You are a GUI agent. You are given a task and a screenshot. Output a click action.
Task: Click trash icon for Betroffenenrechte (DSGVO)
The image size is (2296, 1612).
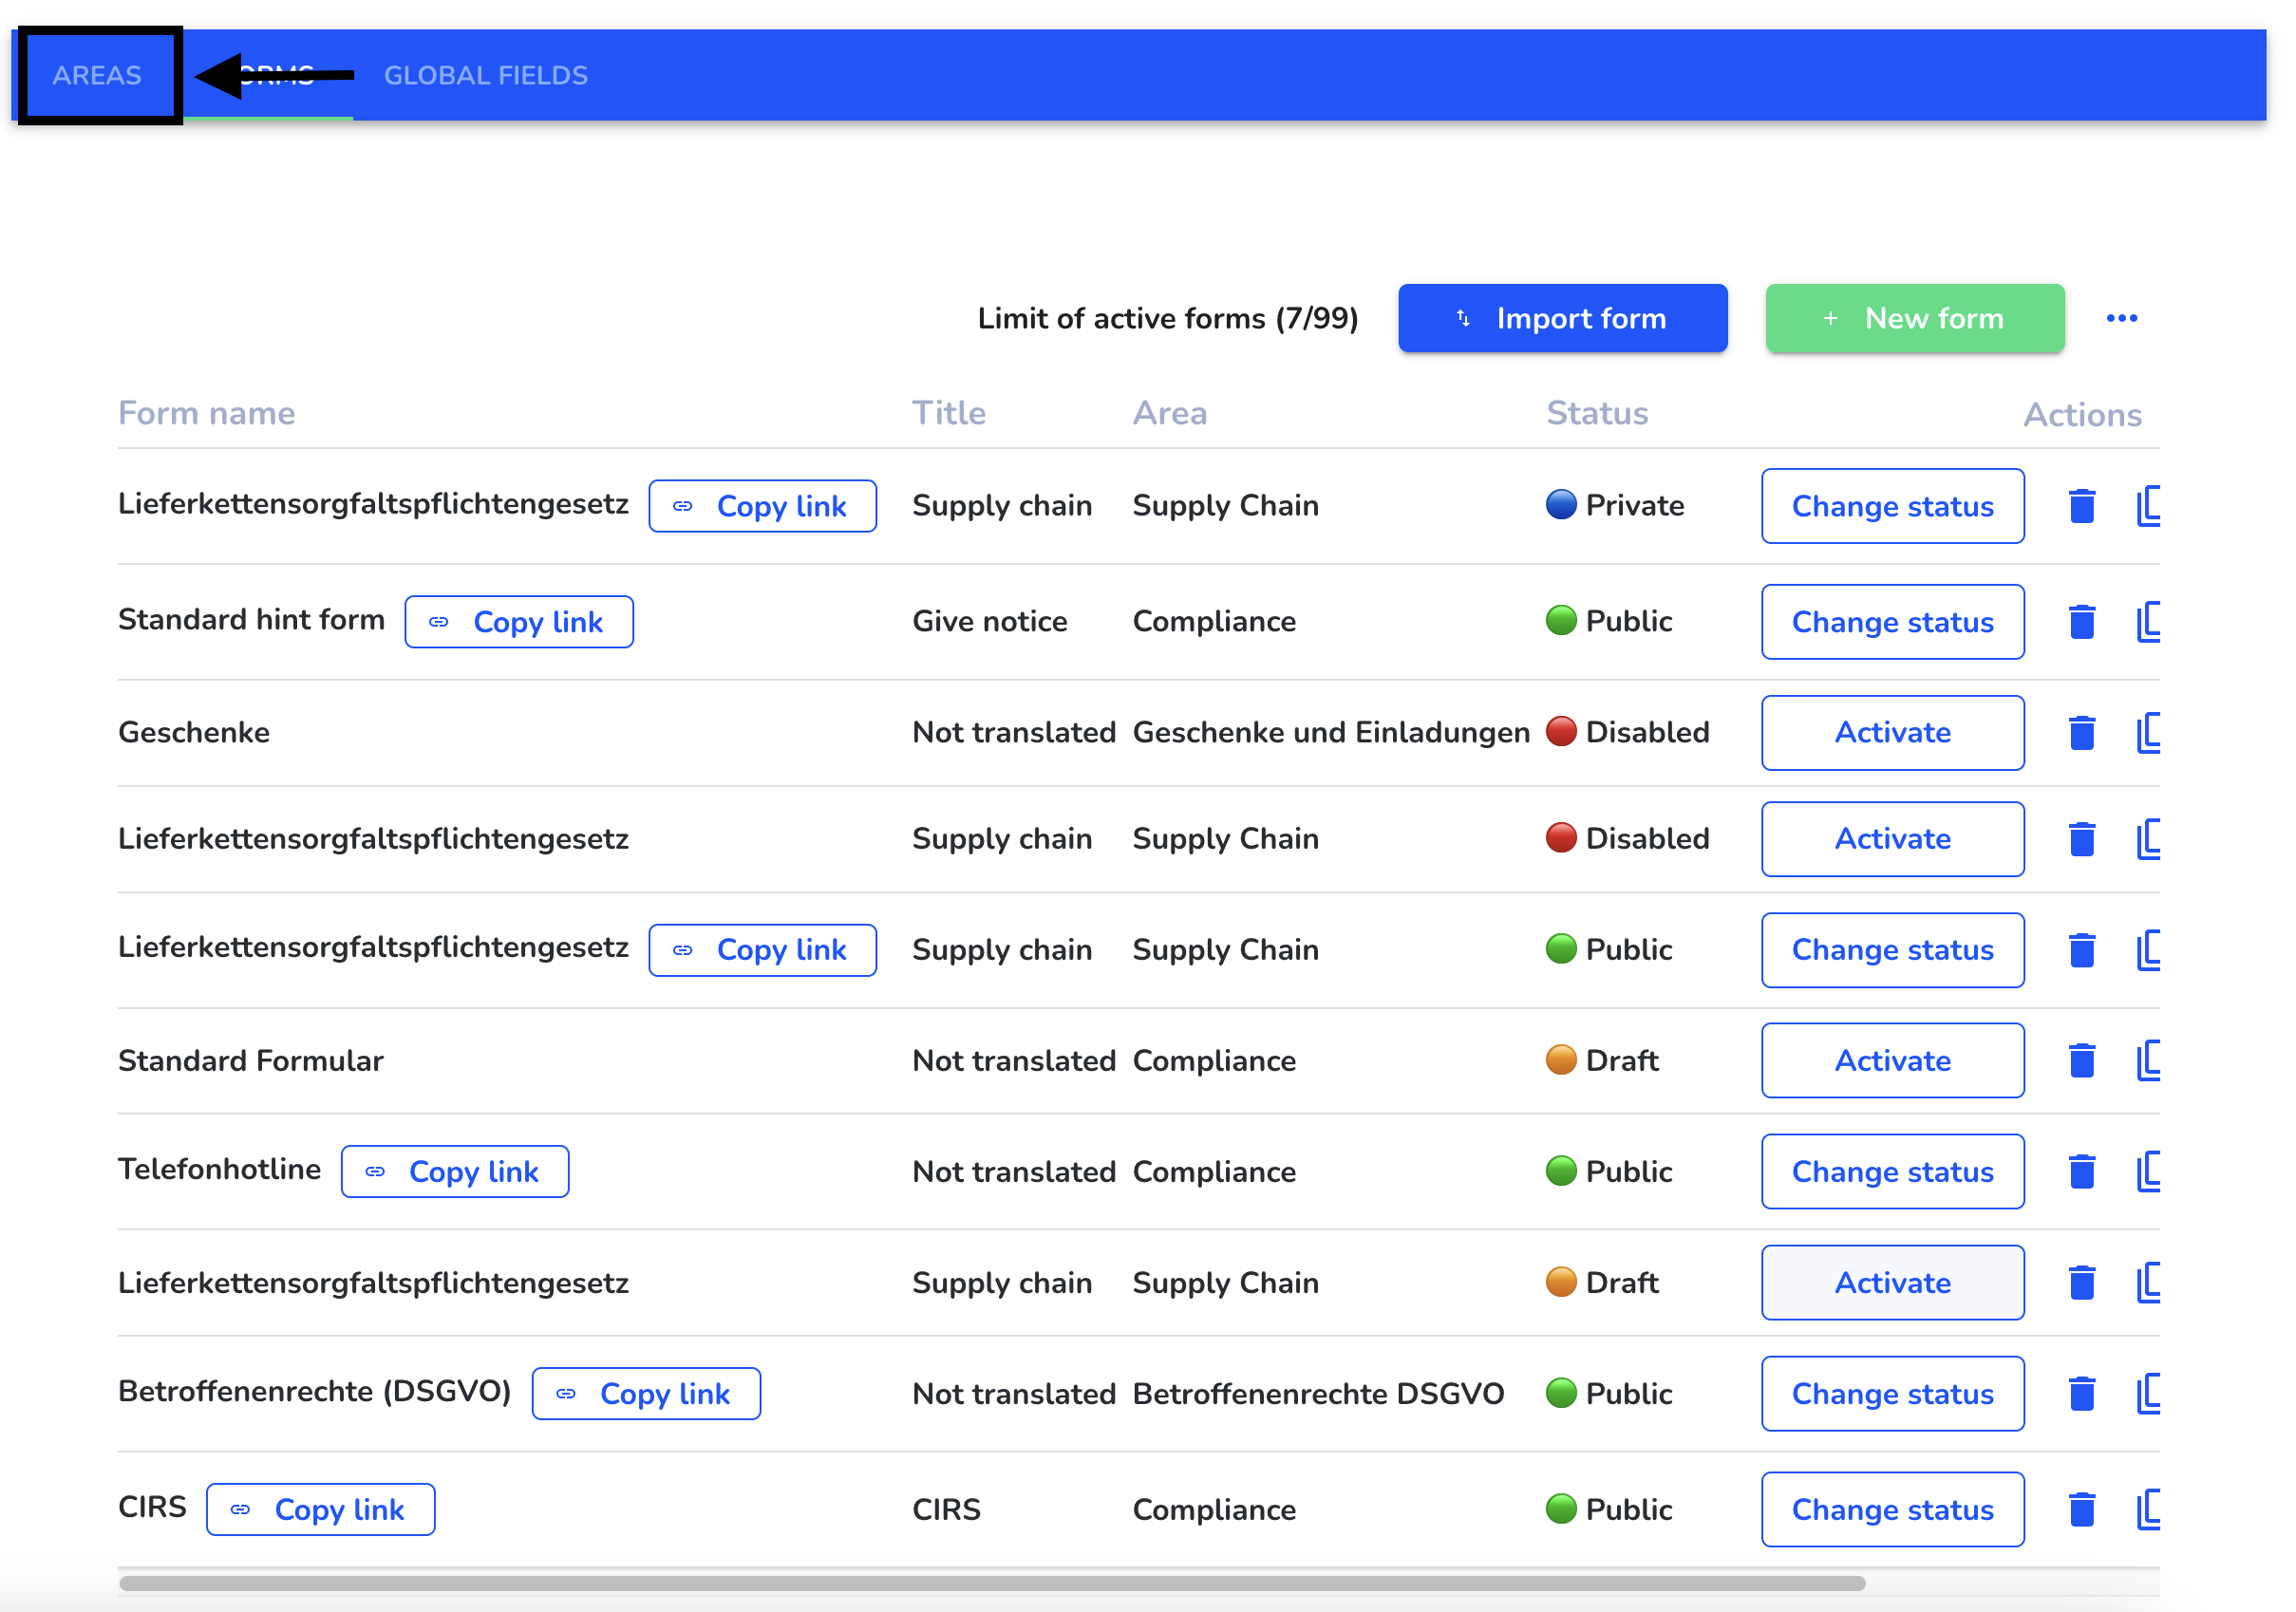(x=2081, y=1394)
